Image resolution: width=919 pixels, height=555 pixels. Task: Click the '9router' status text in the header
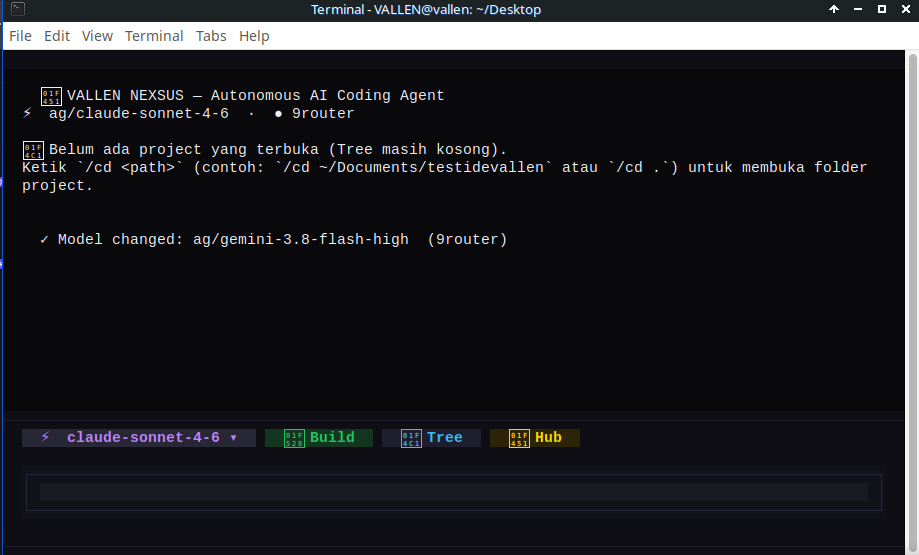323,114
